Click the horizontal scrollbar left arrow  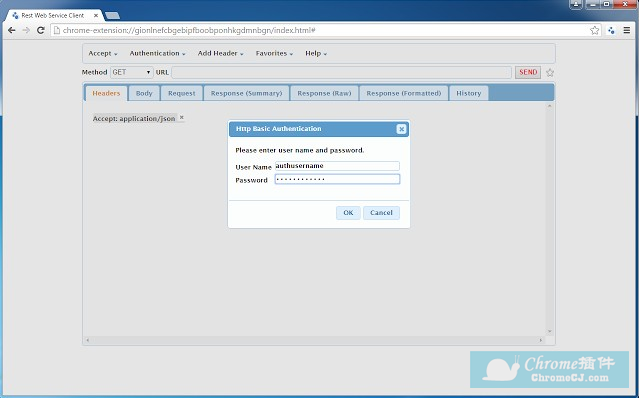[x=88, y=340]
